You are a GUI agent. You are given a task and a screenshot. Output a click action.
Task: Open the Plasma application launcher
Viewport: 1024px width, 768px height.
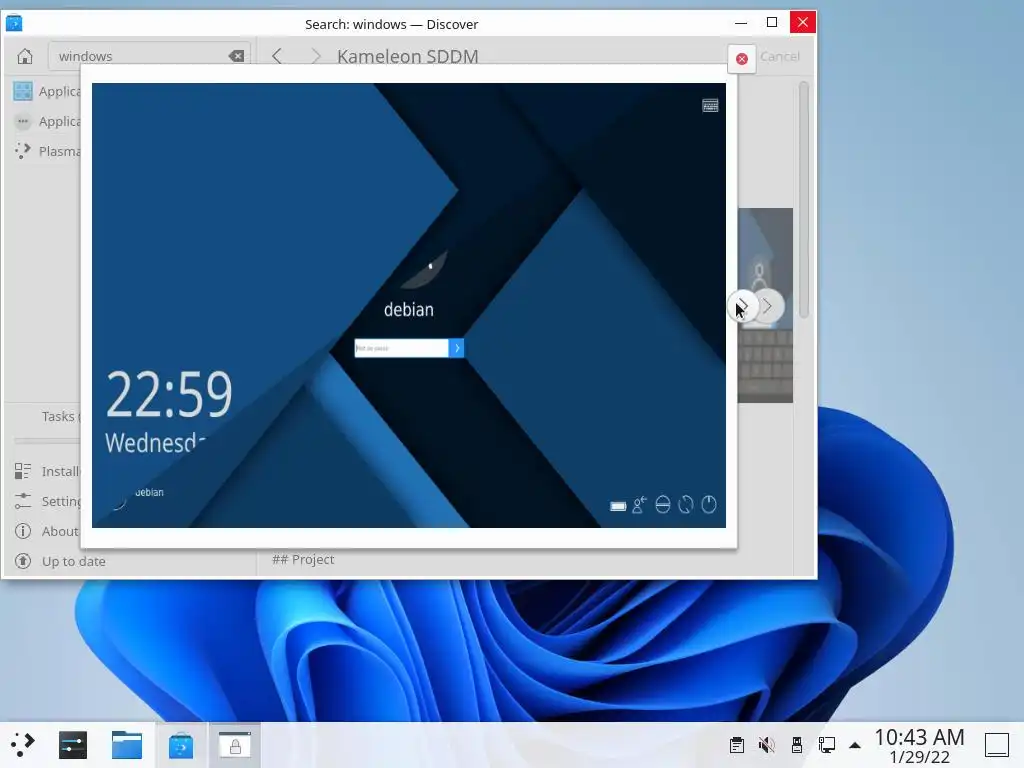pos(23,744)
